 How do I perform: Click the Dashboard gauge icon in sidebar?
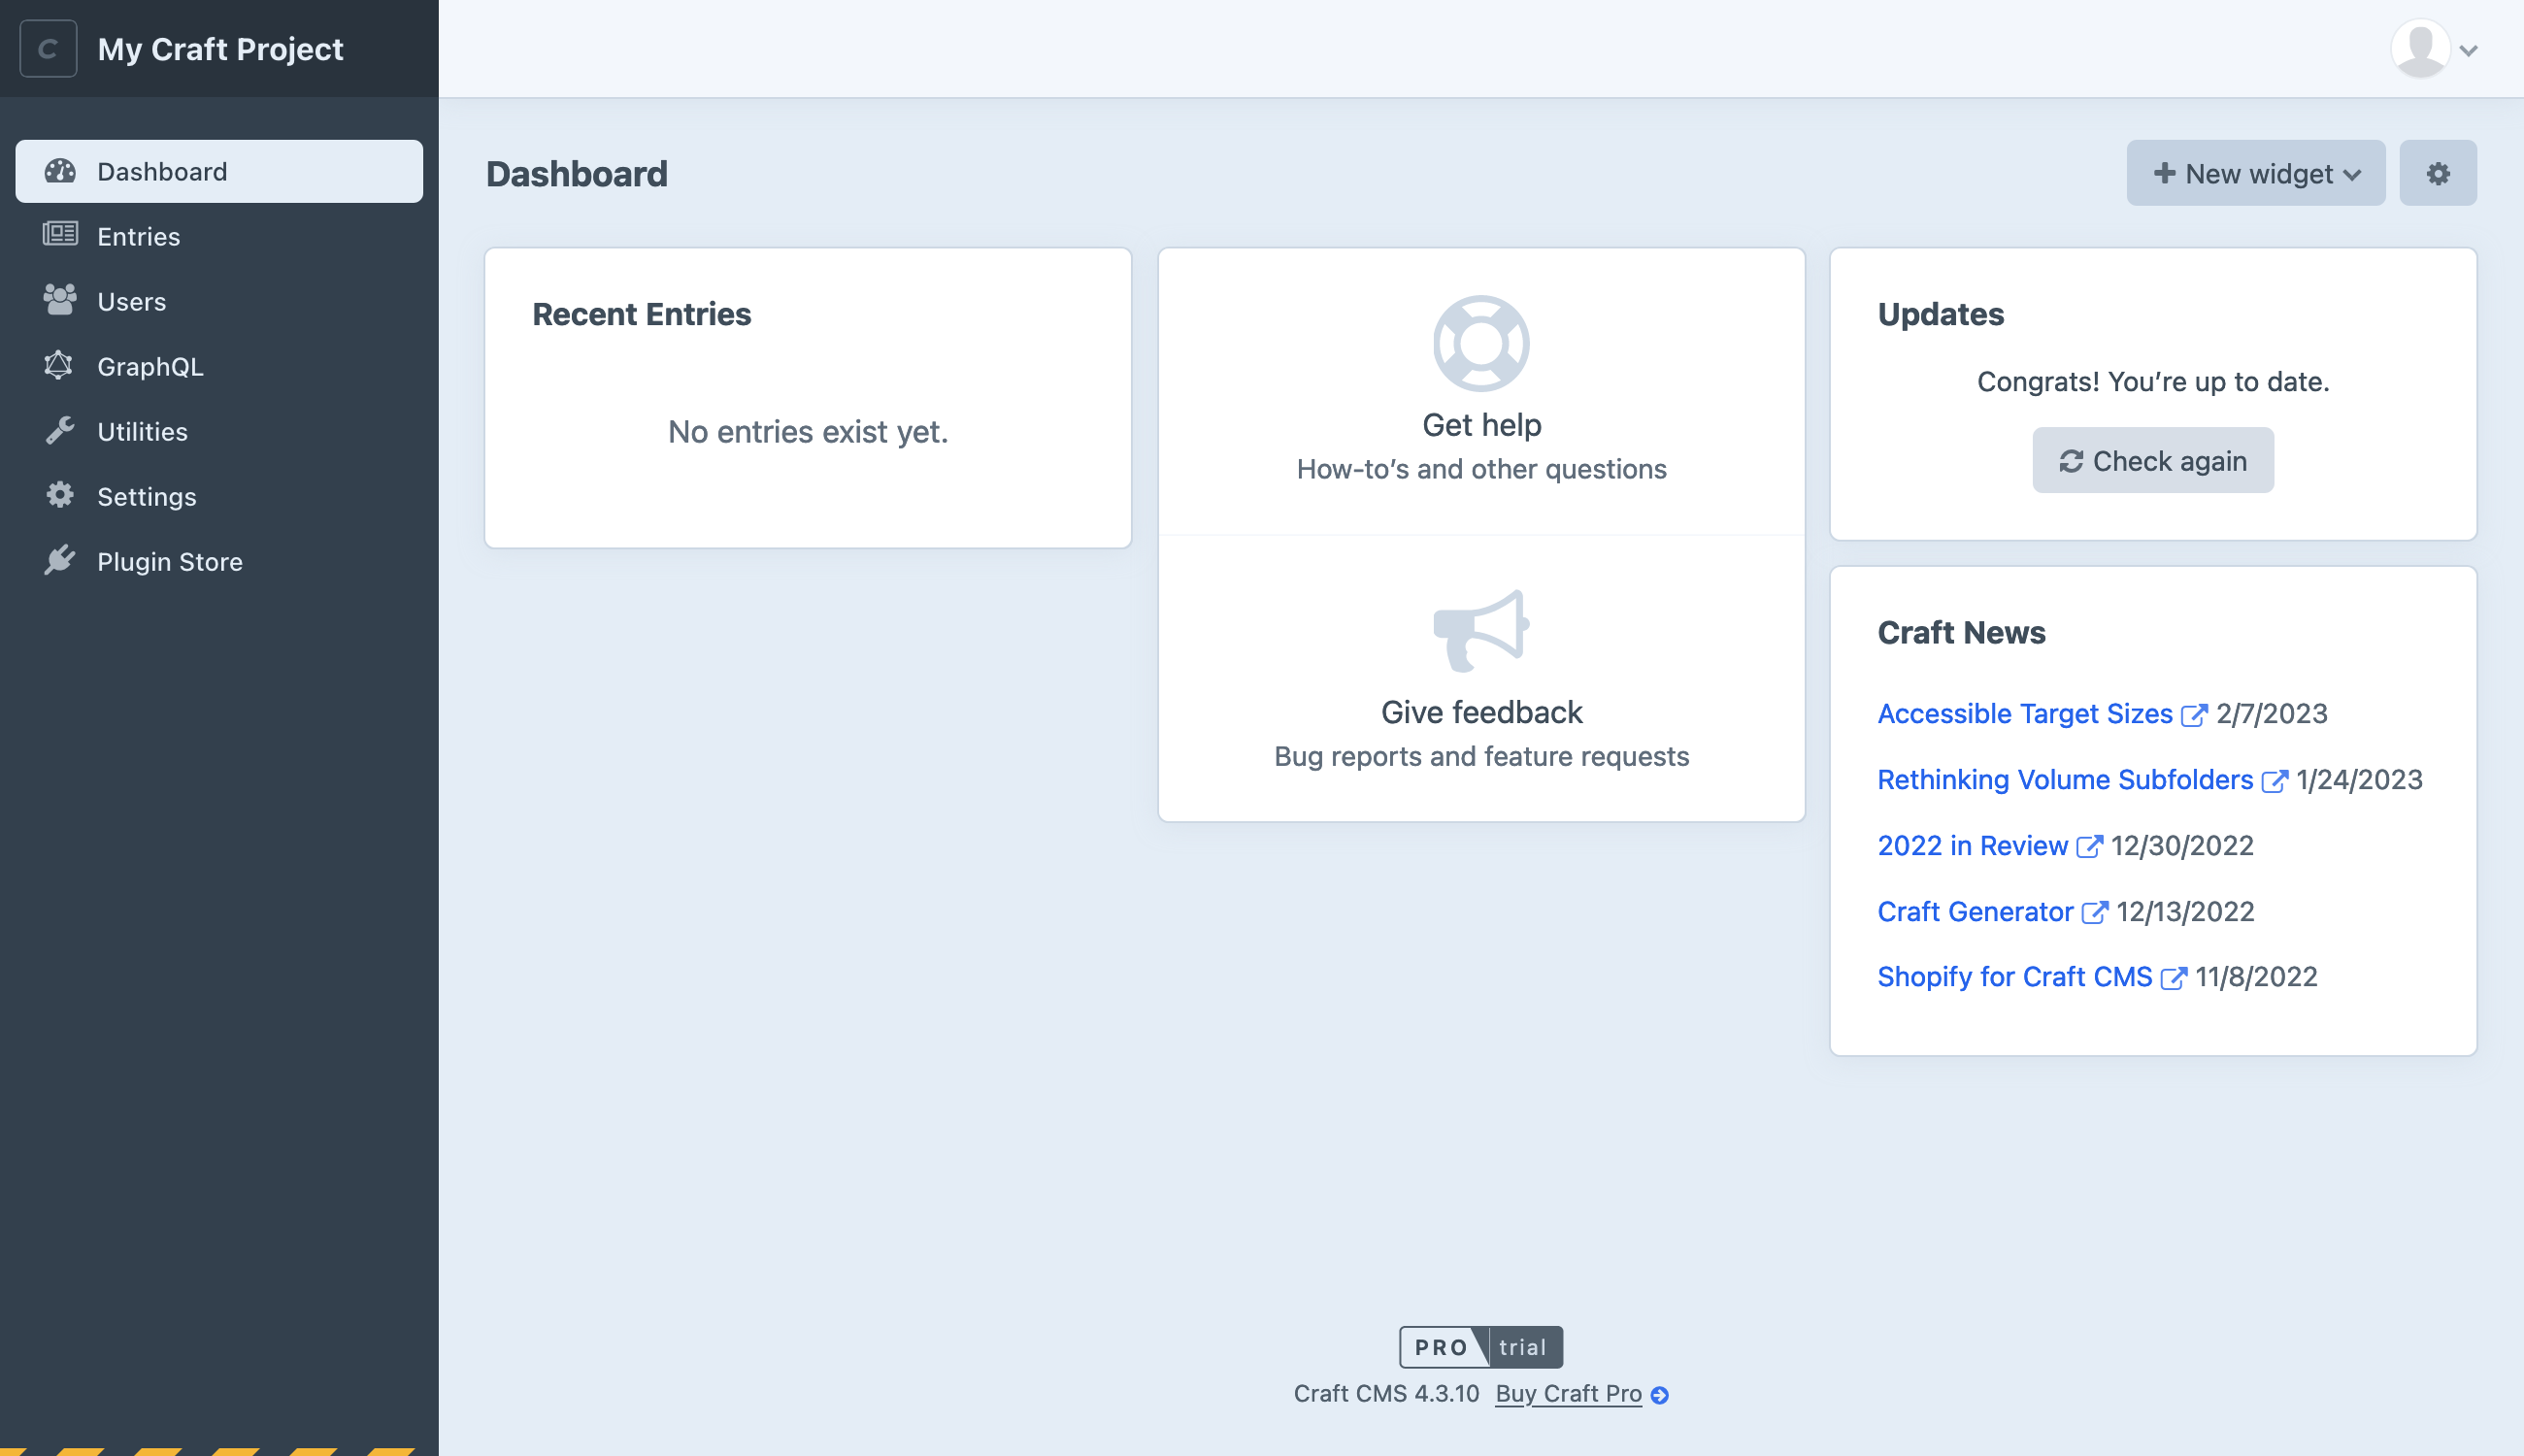[60, 171]
